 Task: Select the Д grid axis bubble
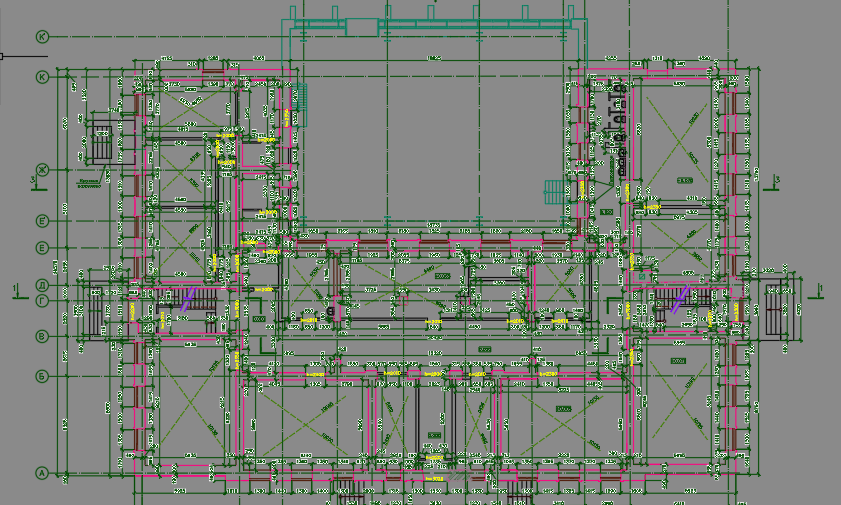(42, 284)
